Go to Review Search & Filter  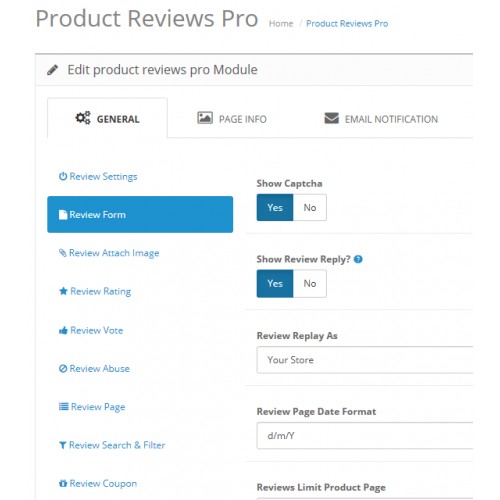pyautogui.click(x=112, y=445)
